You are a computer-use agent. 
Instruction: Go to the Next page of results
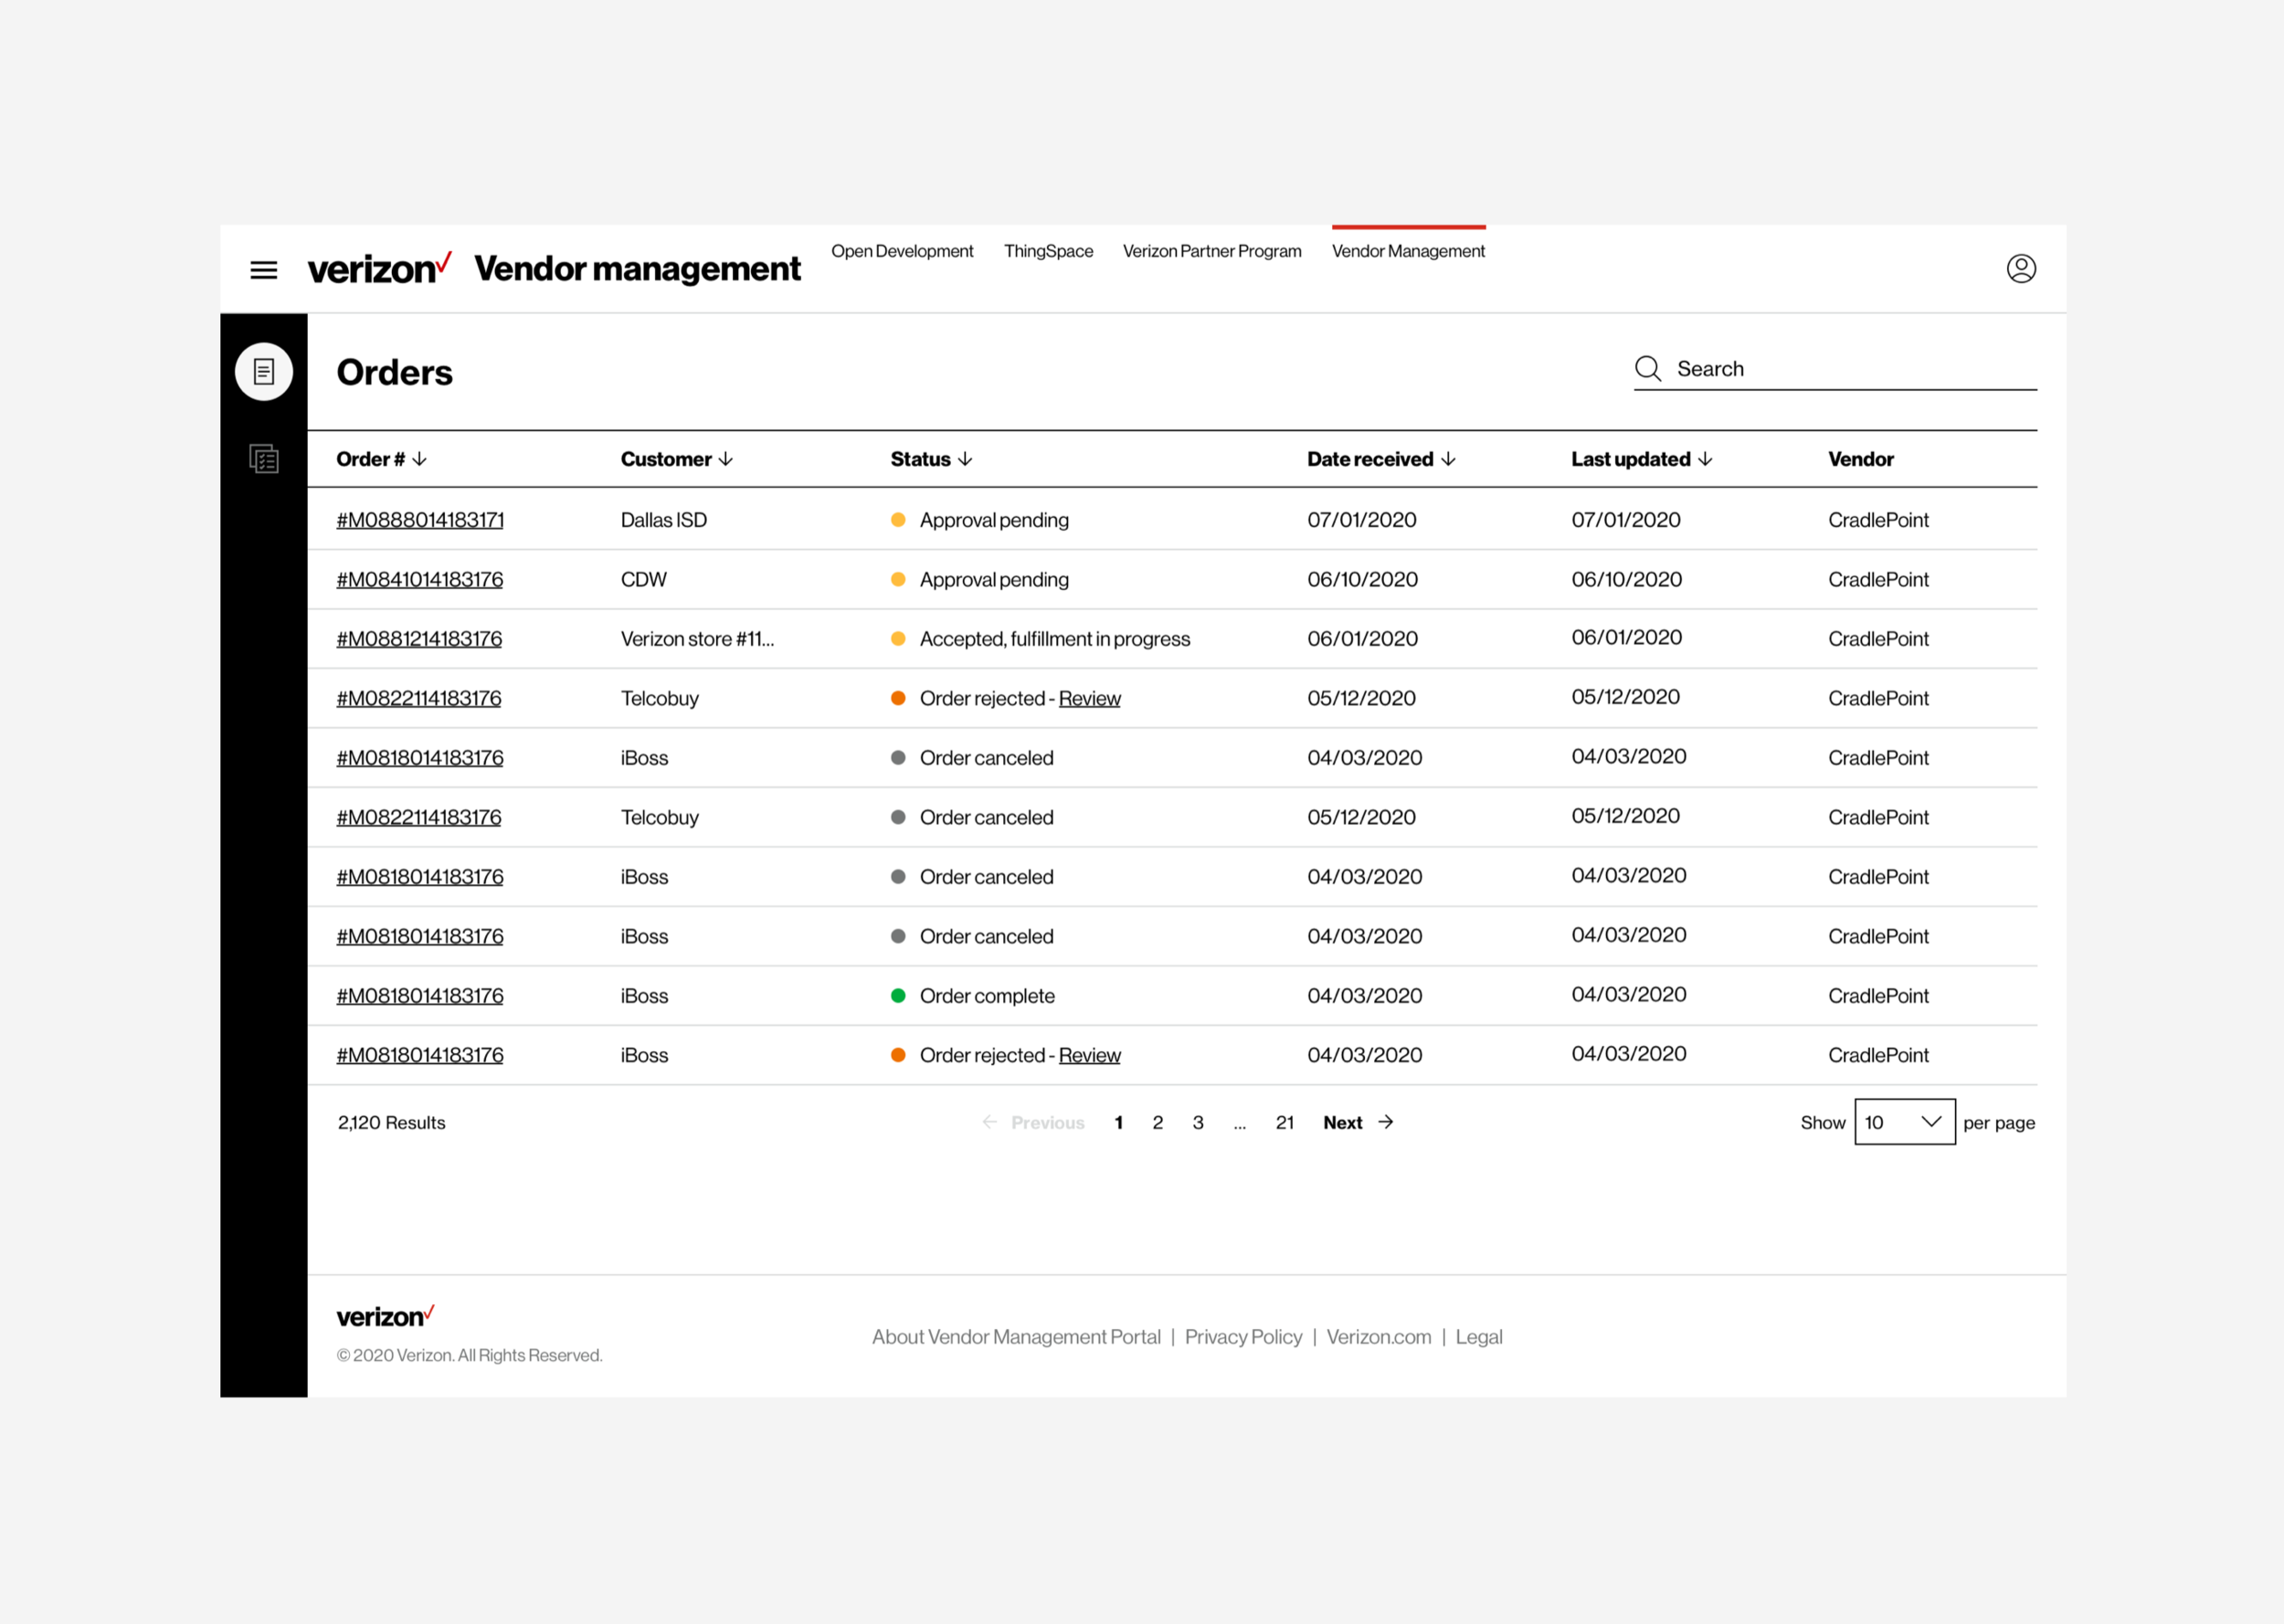pyautogui.click(x=1358, y=1122)
